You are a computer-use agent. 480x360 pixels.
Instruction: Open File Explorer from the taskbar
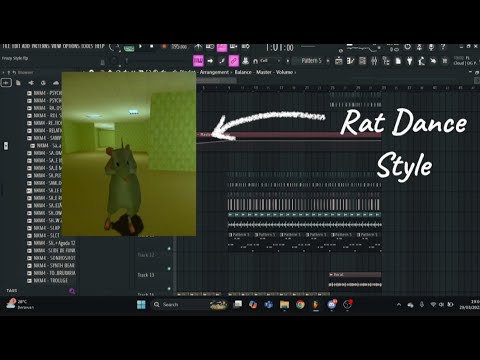coord(284,305)
